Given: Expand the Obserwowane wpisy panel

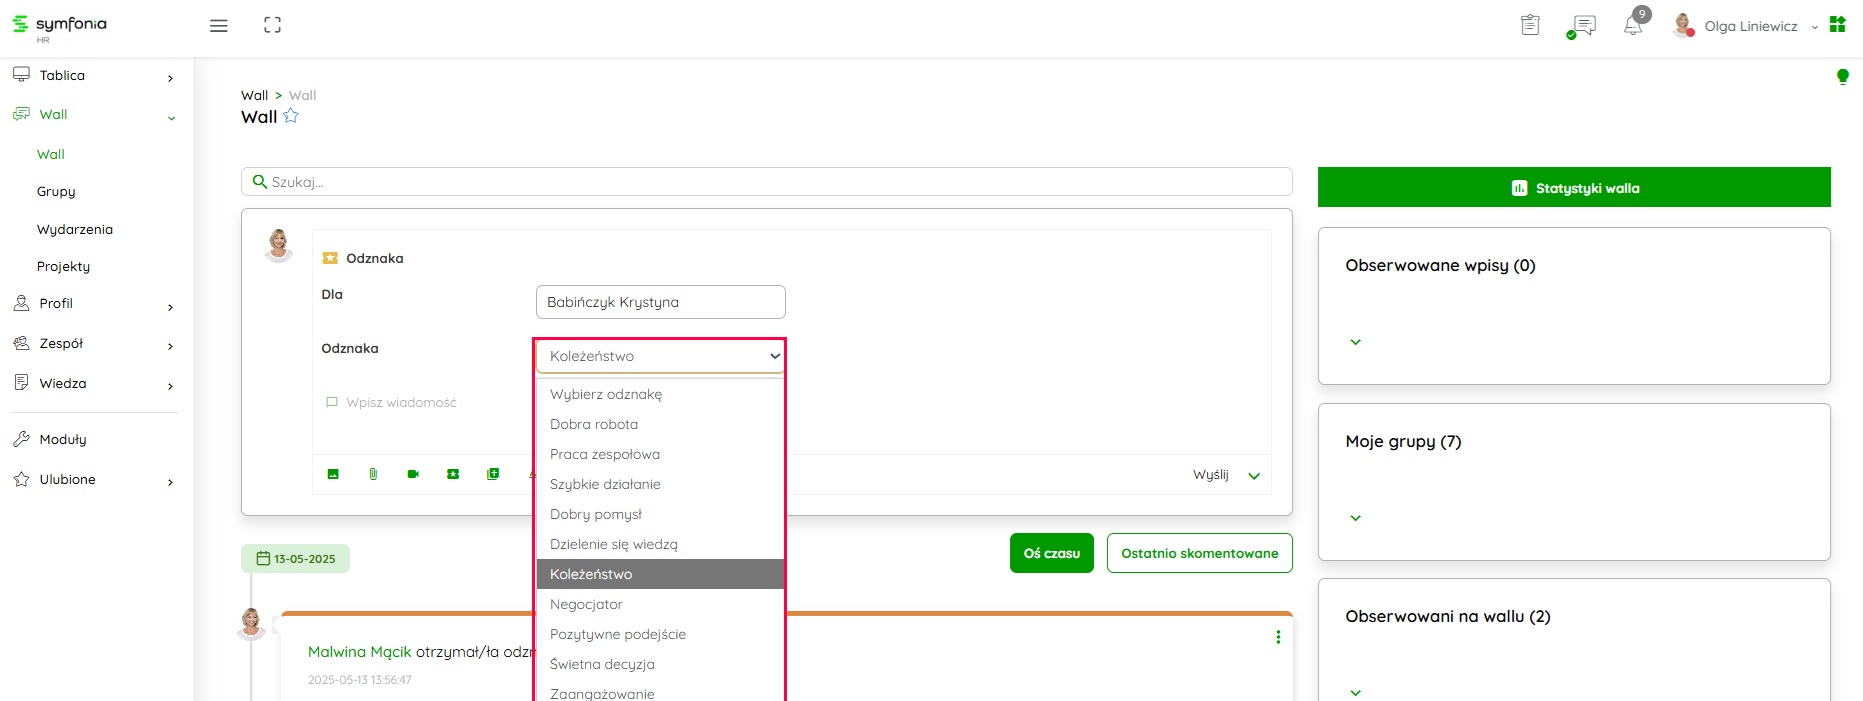Looking at the screenshot, I should coord(1355,342).
